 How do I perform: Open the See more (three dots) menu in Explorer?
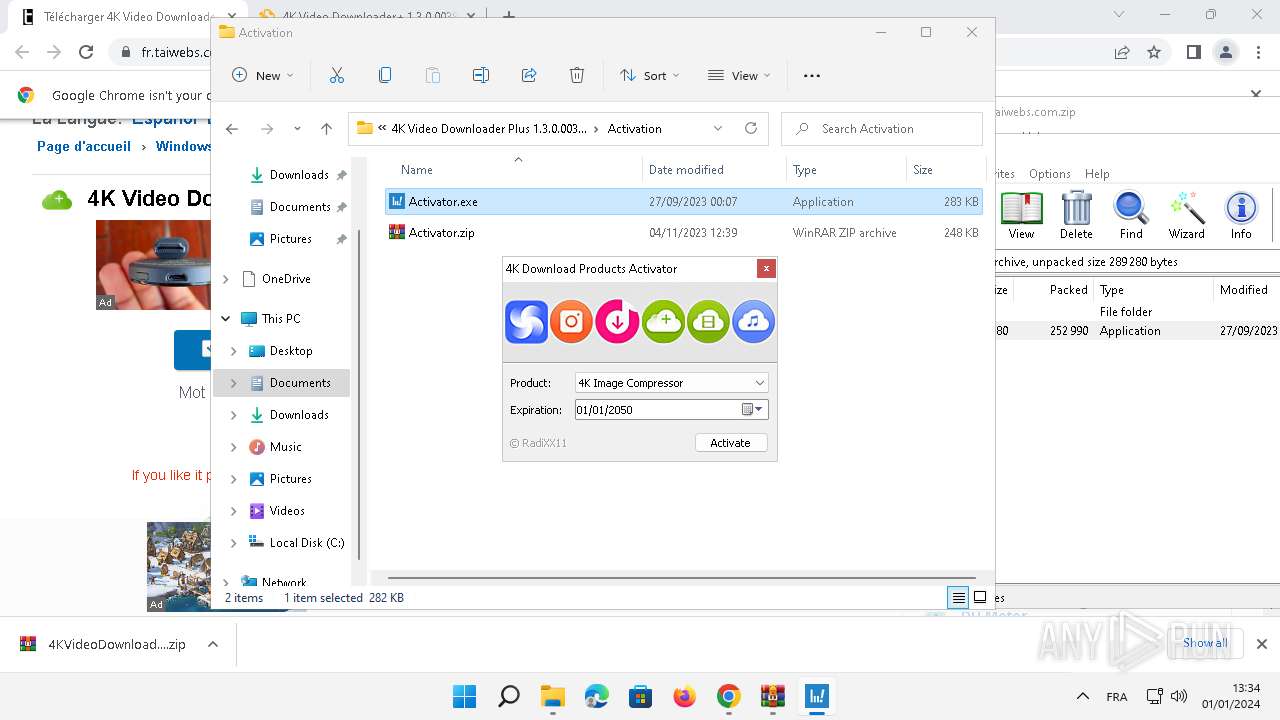tap(812, 75)
